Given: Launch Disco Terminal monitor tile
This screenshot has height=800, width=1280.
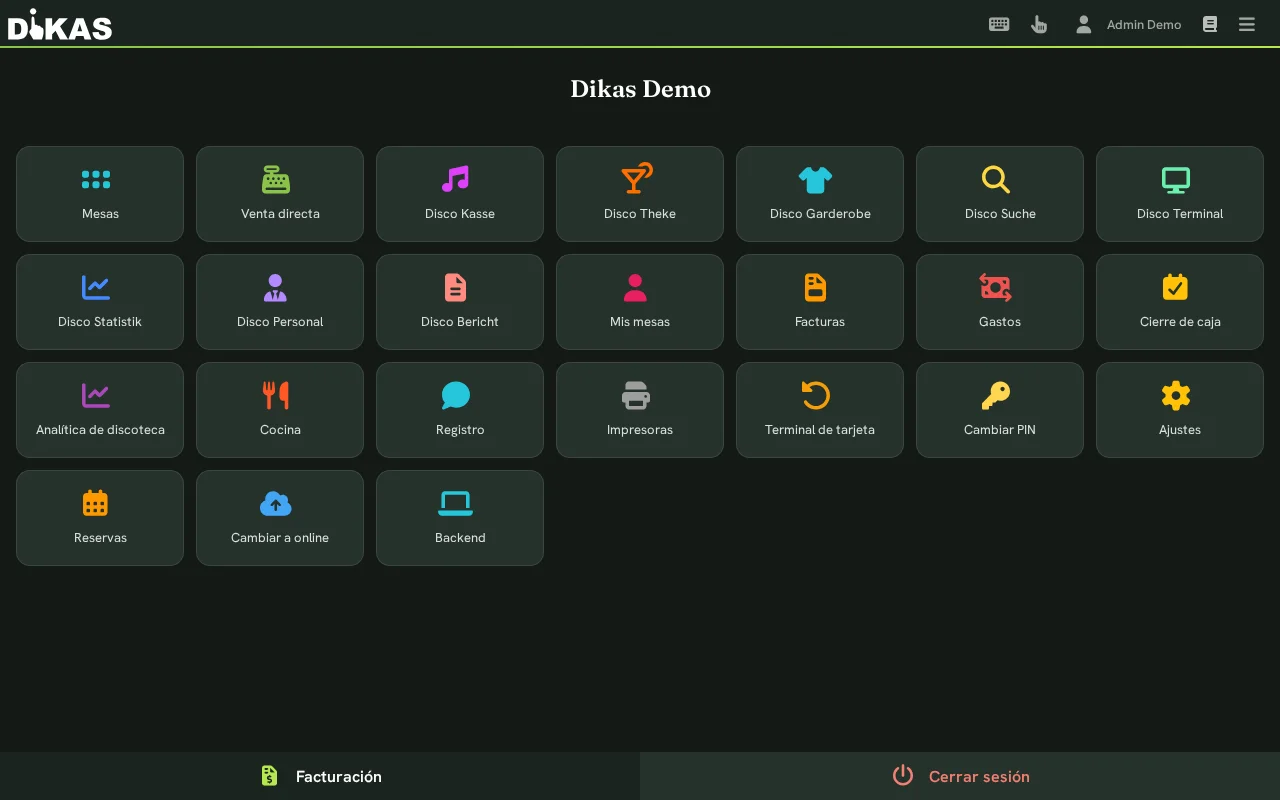Looking at the screenshot, I should [x=1180, y=194].
